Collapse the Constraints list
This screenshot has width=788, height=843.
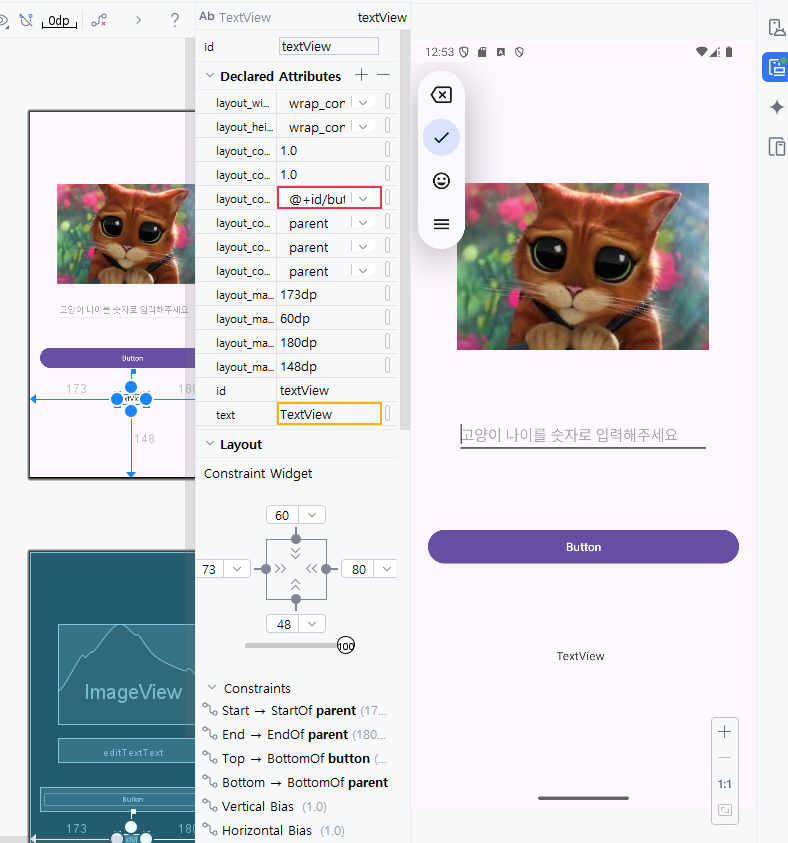coord(212,687)
